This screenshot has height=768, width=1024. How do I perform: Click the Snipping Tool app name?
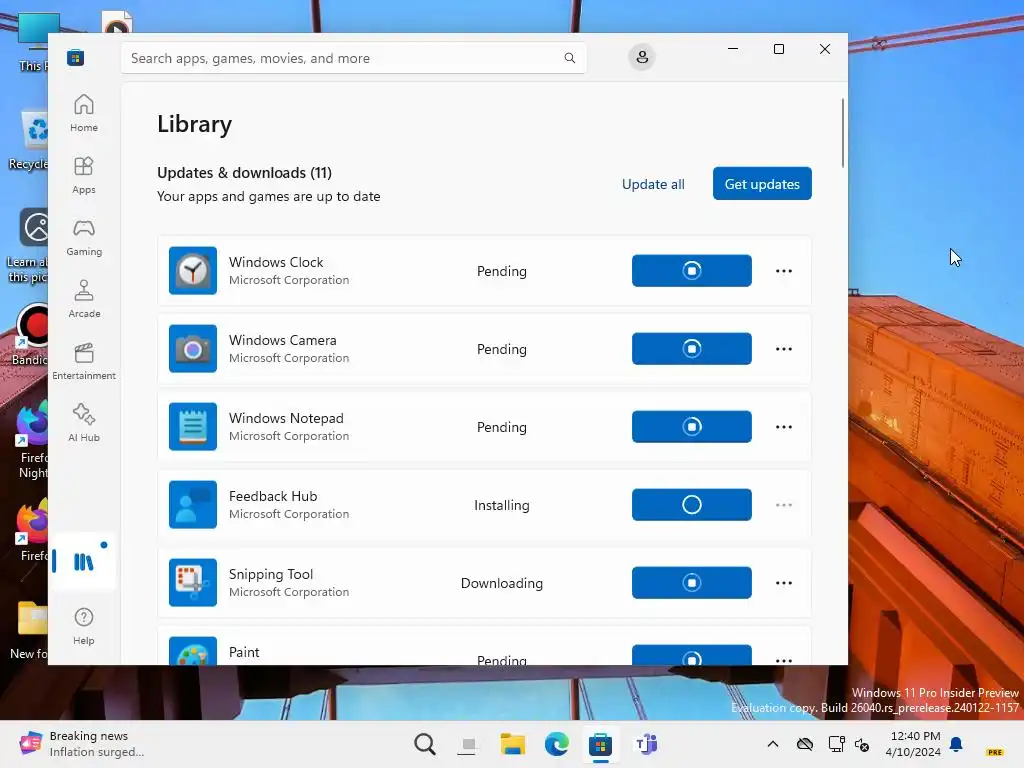click(270, 574)
